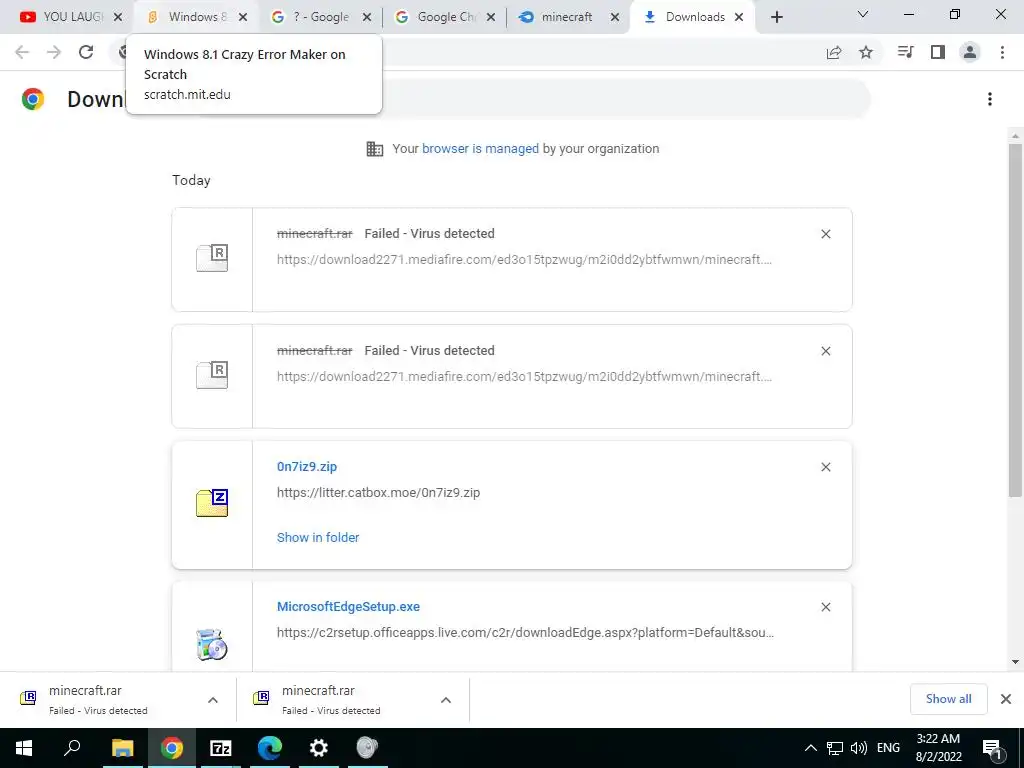Switch to the Windows 8.1 Scratch tab
1024x768 pixels.
click(189, 17)
